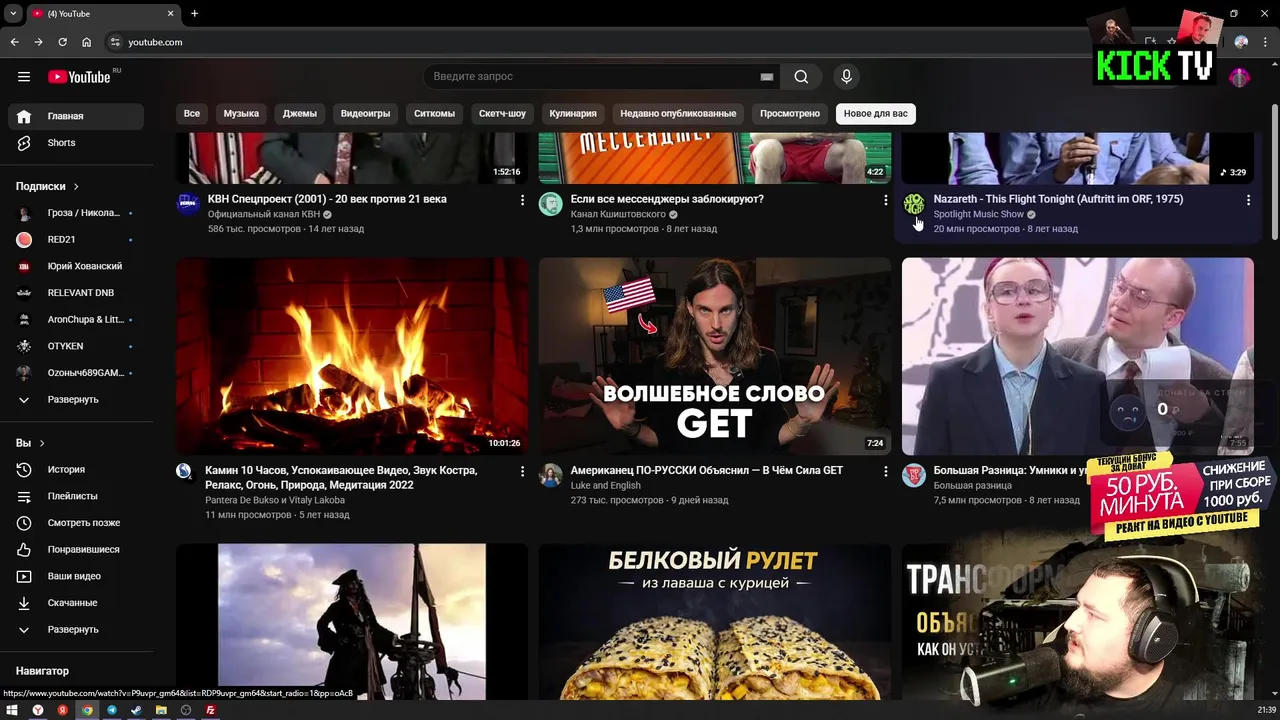Open Скачанные in sidebar

coord(76,603)
